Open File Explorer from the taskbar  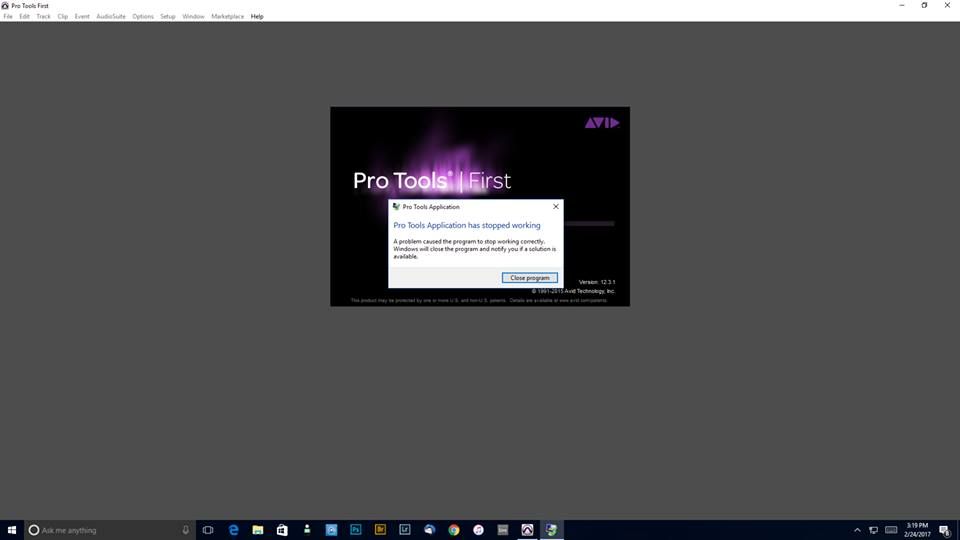[x=258, y=530]
